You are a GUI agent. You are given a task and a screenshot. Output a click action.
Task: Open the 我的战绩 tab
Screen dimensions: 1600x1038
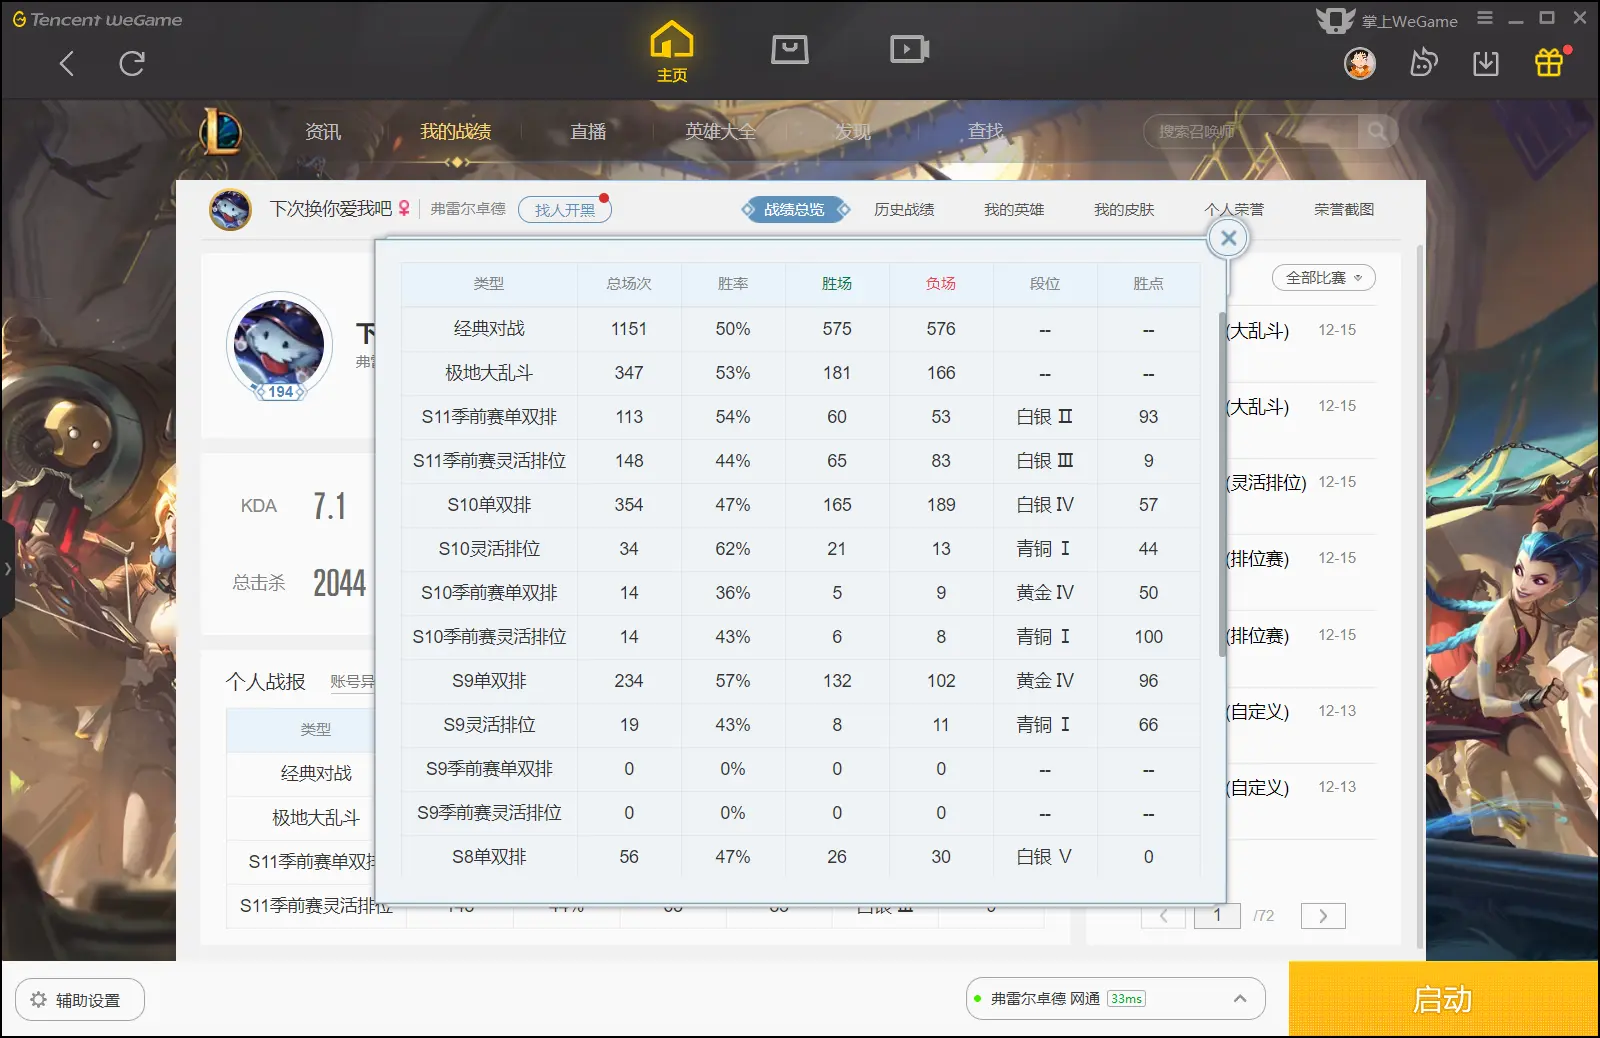click(455, 132)
